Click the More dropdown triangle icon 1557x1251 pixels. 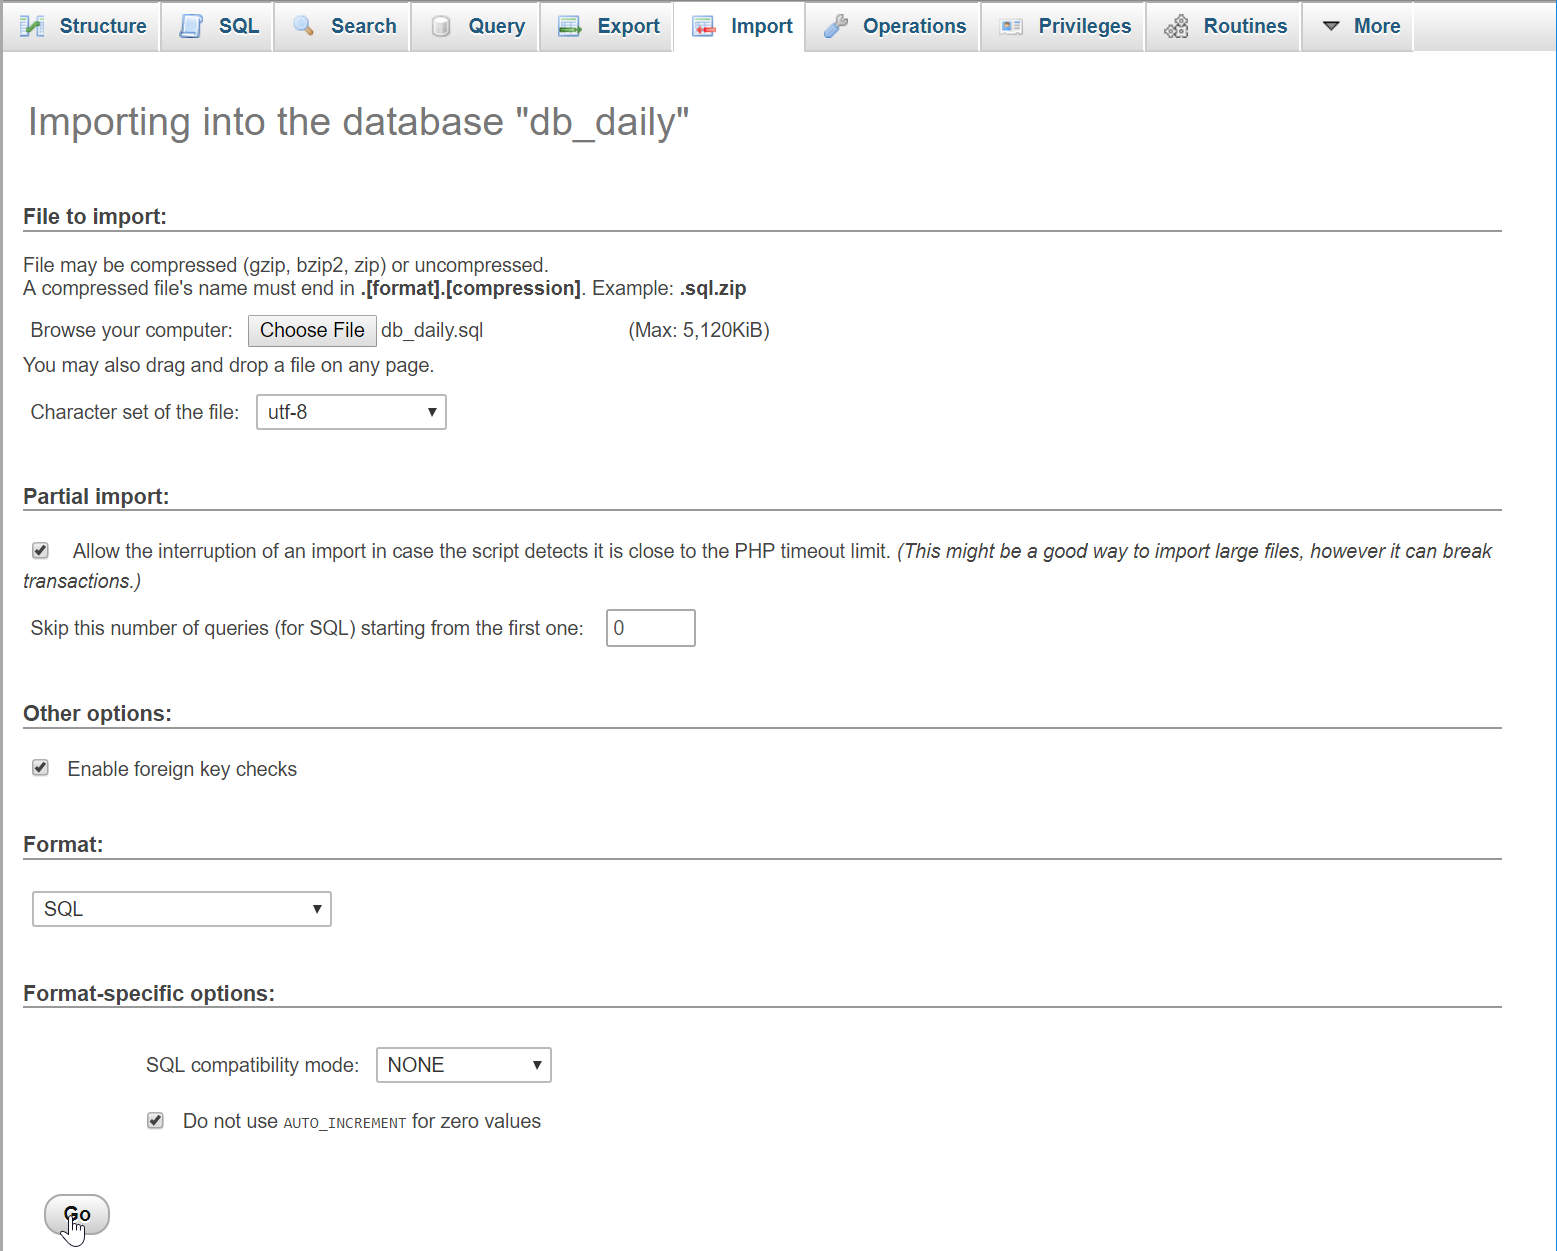pos(1331,26)
